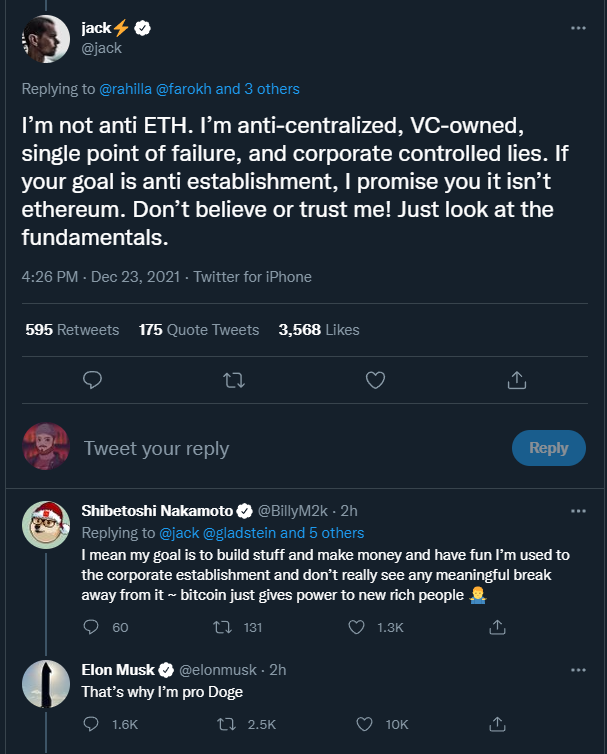Like Shibetoshi Nakamoto's reply
This screenshot has width=607, height=754.
click(x=357, y=627)
